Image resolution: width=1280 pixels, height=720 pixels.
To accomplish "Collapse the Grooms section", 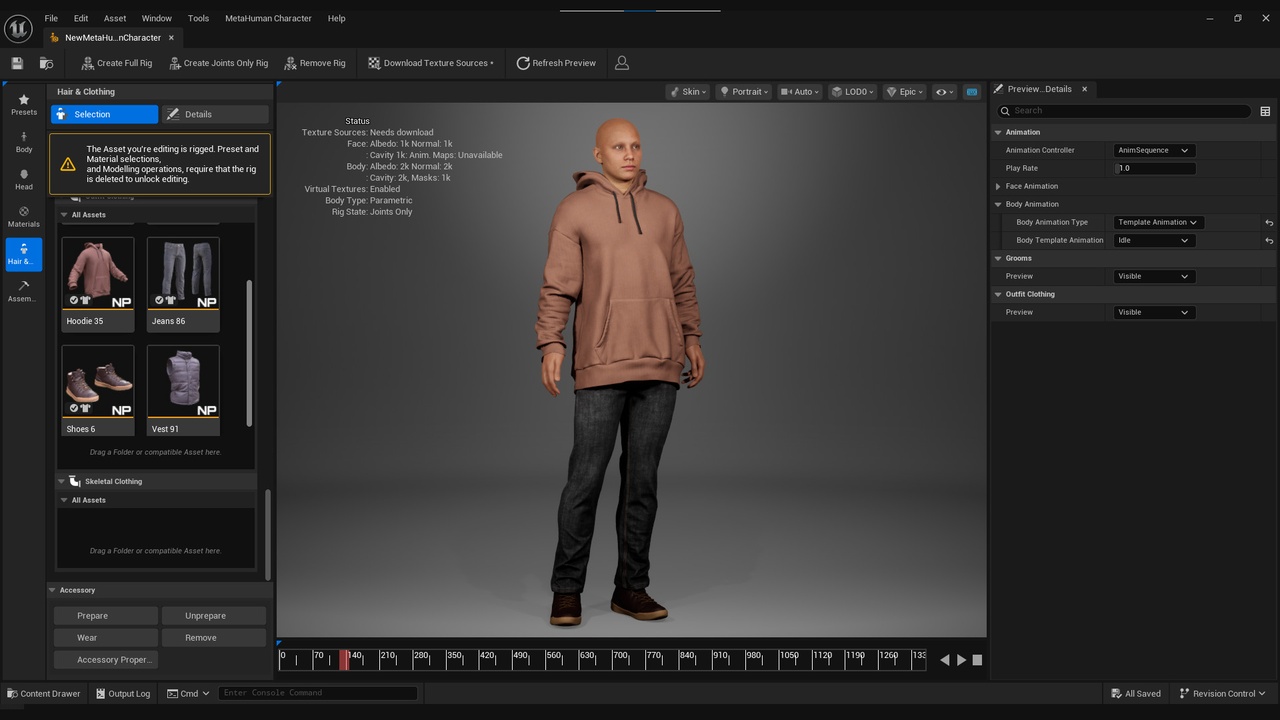I will 998,258.
